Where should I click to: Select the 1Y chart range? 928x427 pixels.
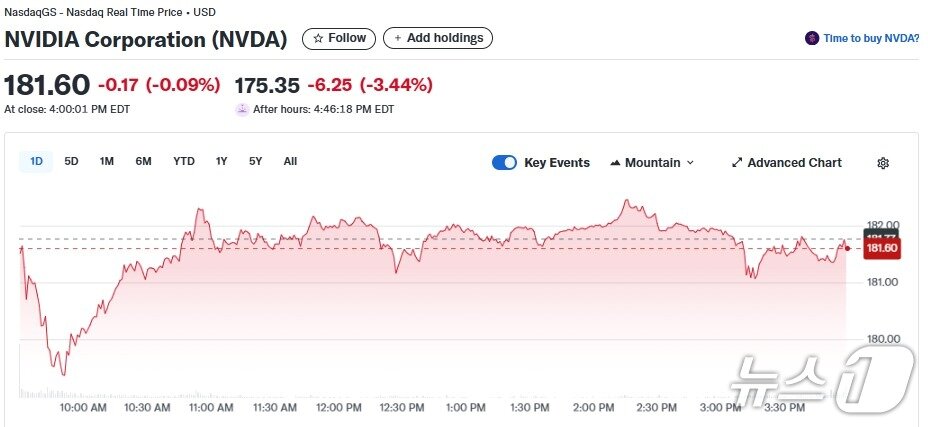click(x=222, y=161)
